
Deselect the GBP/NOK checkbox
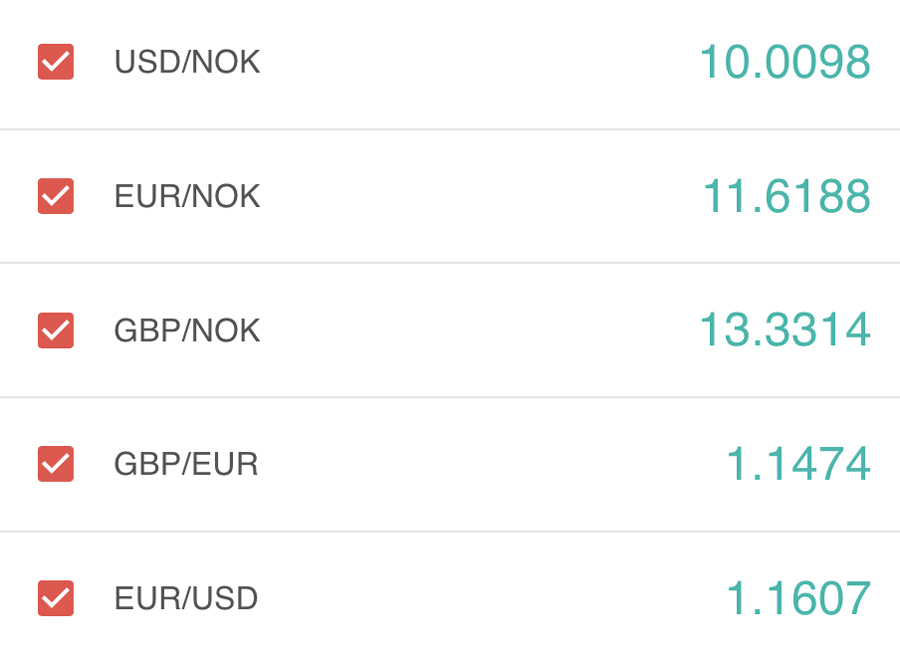(x=56, y=330)
